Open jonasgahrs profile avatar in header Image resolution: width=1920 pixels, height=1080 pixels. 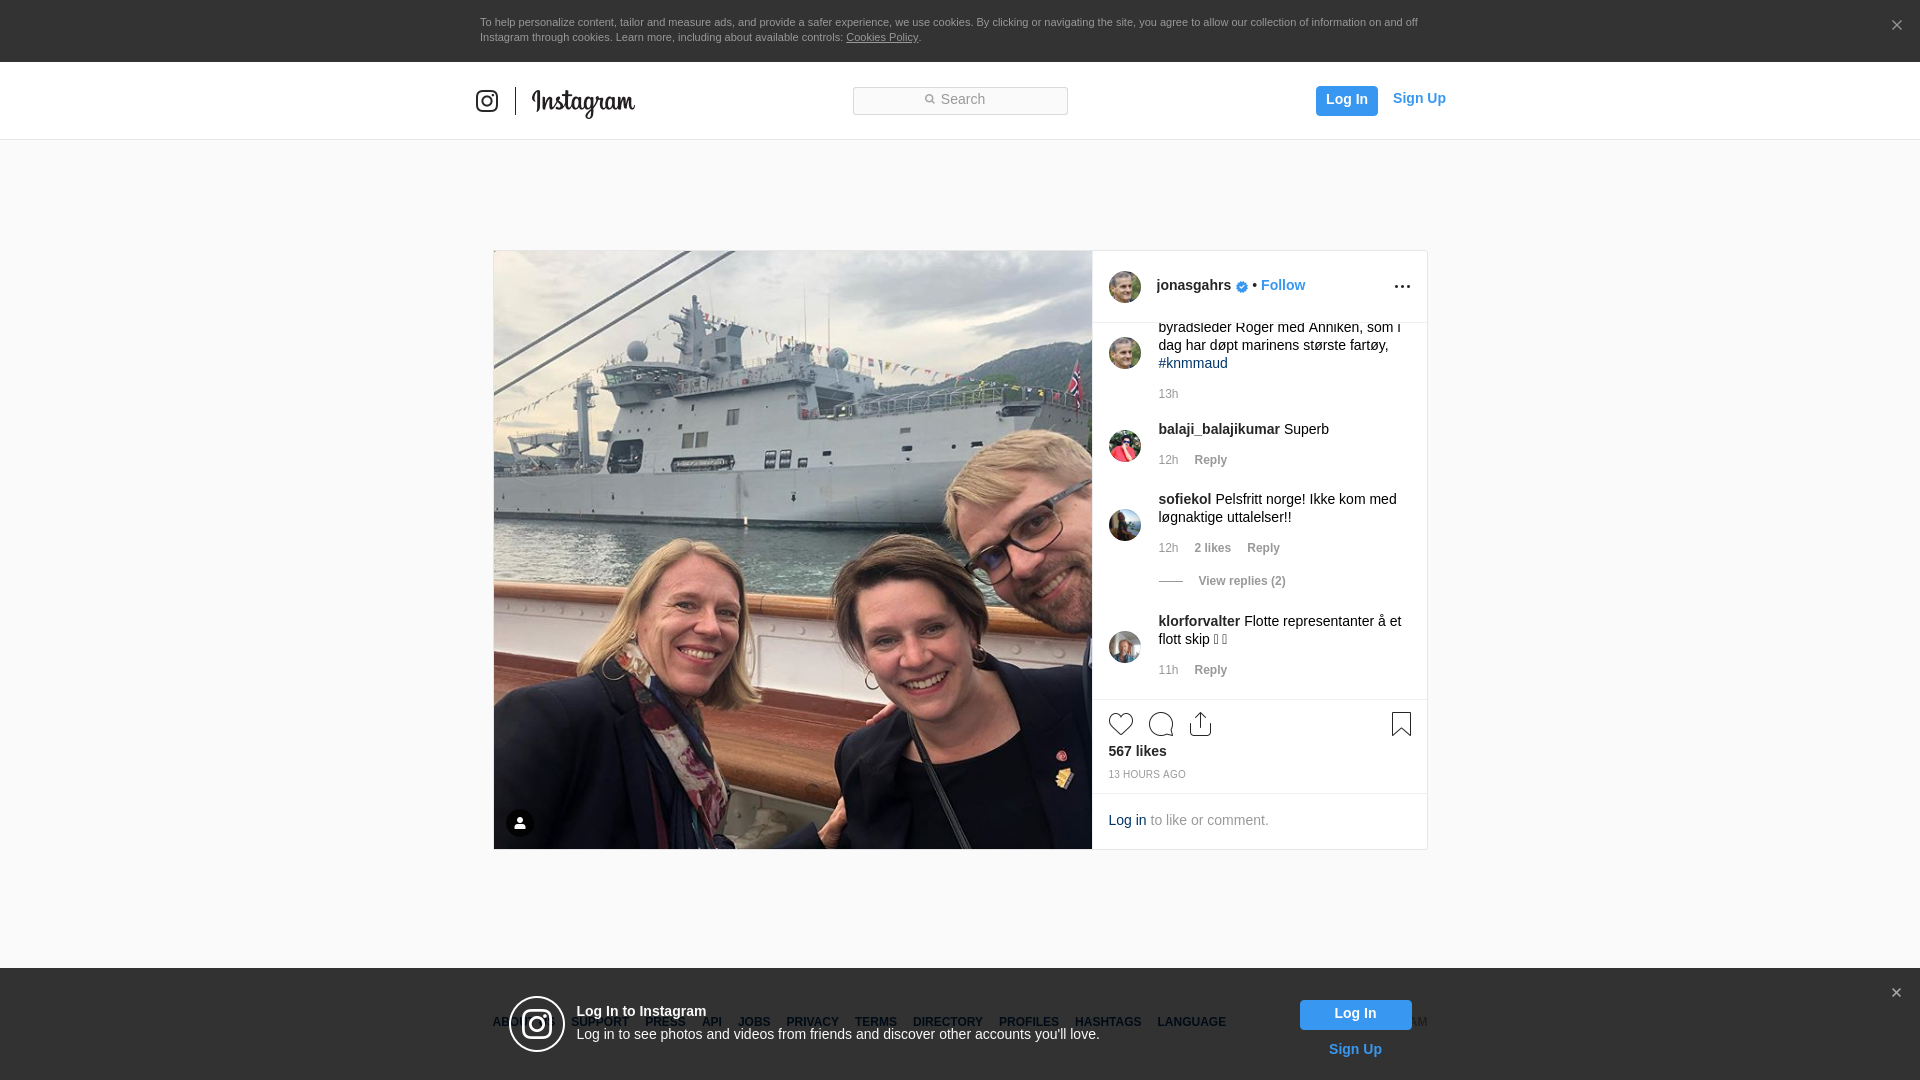1124,287
